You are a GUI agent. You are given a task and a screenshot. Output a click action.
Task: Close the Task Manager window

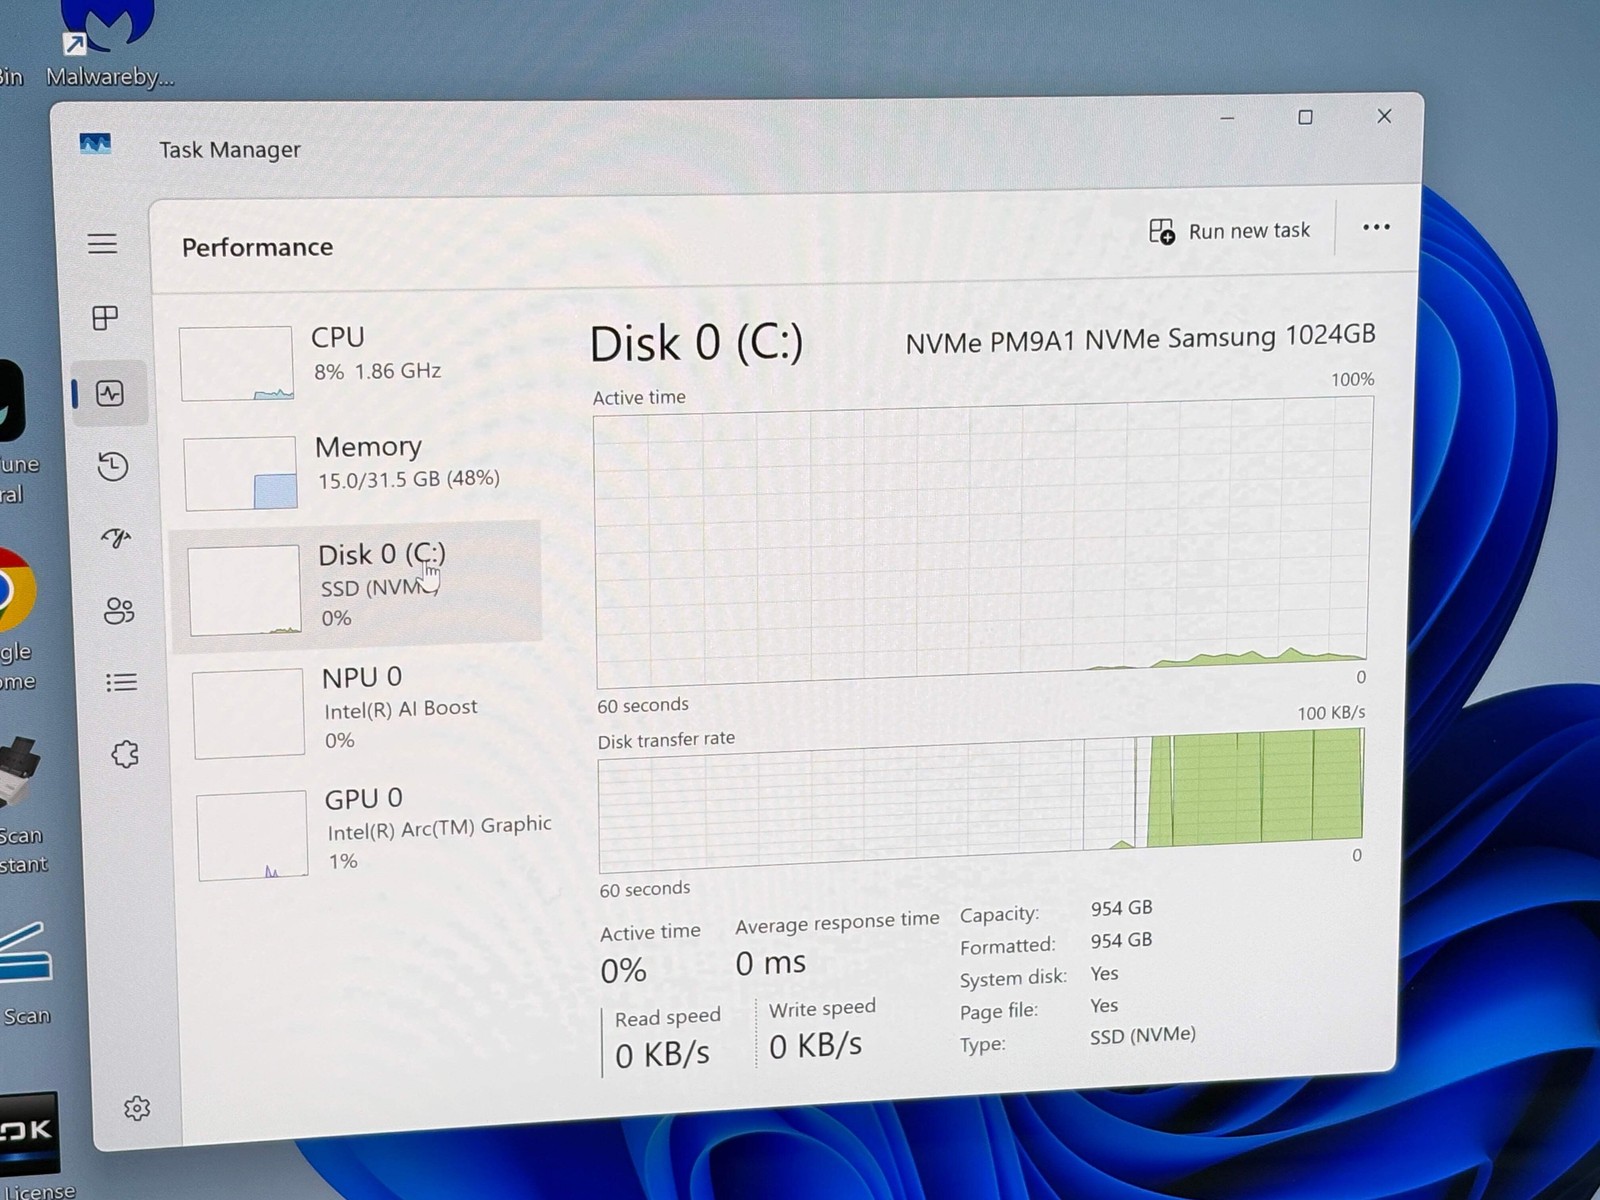click(1384, 116)
